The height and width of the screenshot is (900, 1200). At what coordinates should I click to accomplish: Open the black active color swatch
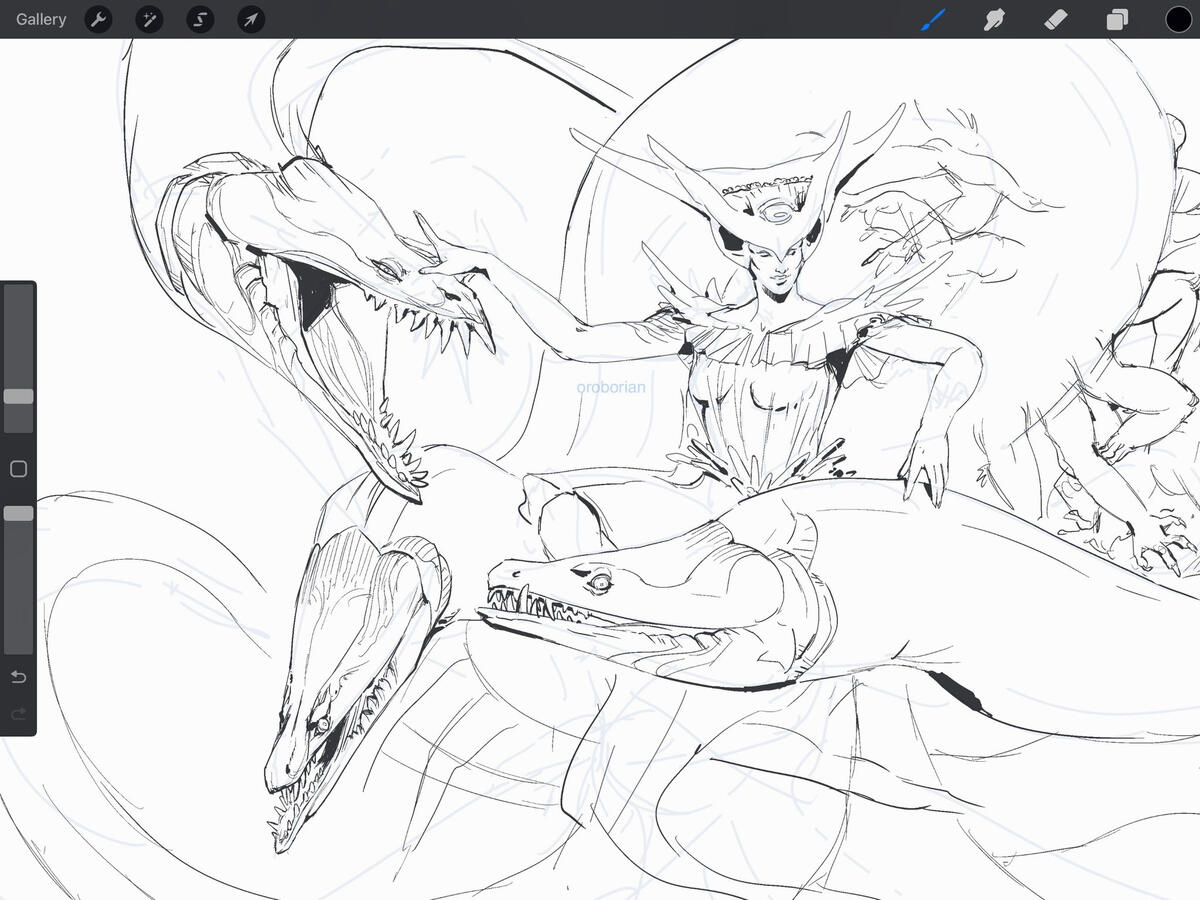click(1178, 19)
